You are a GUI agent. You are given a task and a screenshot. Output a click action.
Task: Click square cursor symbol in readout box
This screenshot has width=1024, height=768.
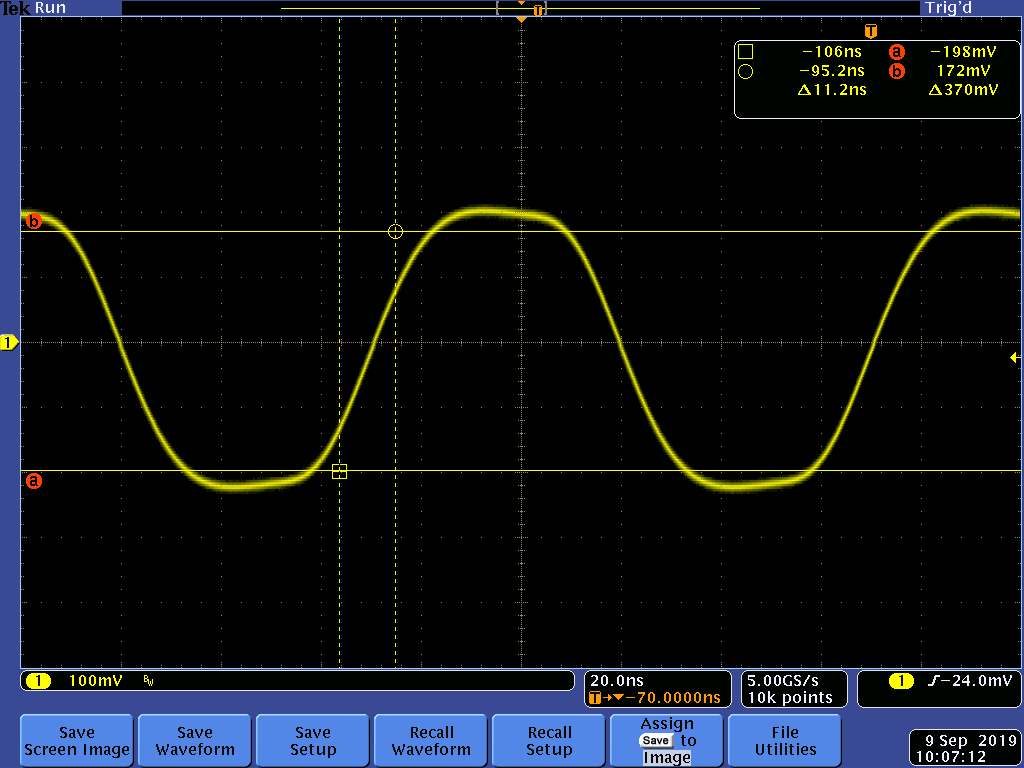click(745, 52)
